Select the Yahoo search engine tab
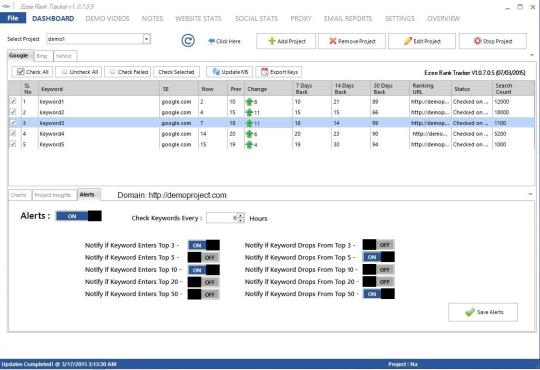Viewport: 540px width, 370px height. pyautogui.click(x=65, y=56)
